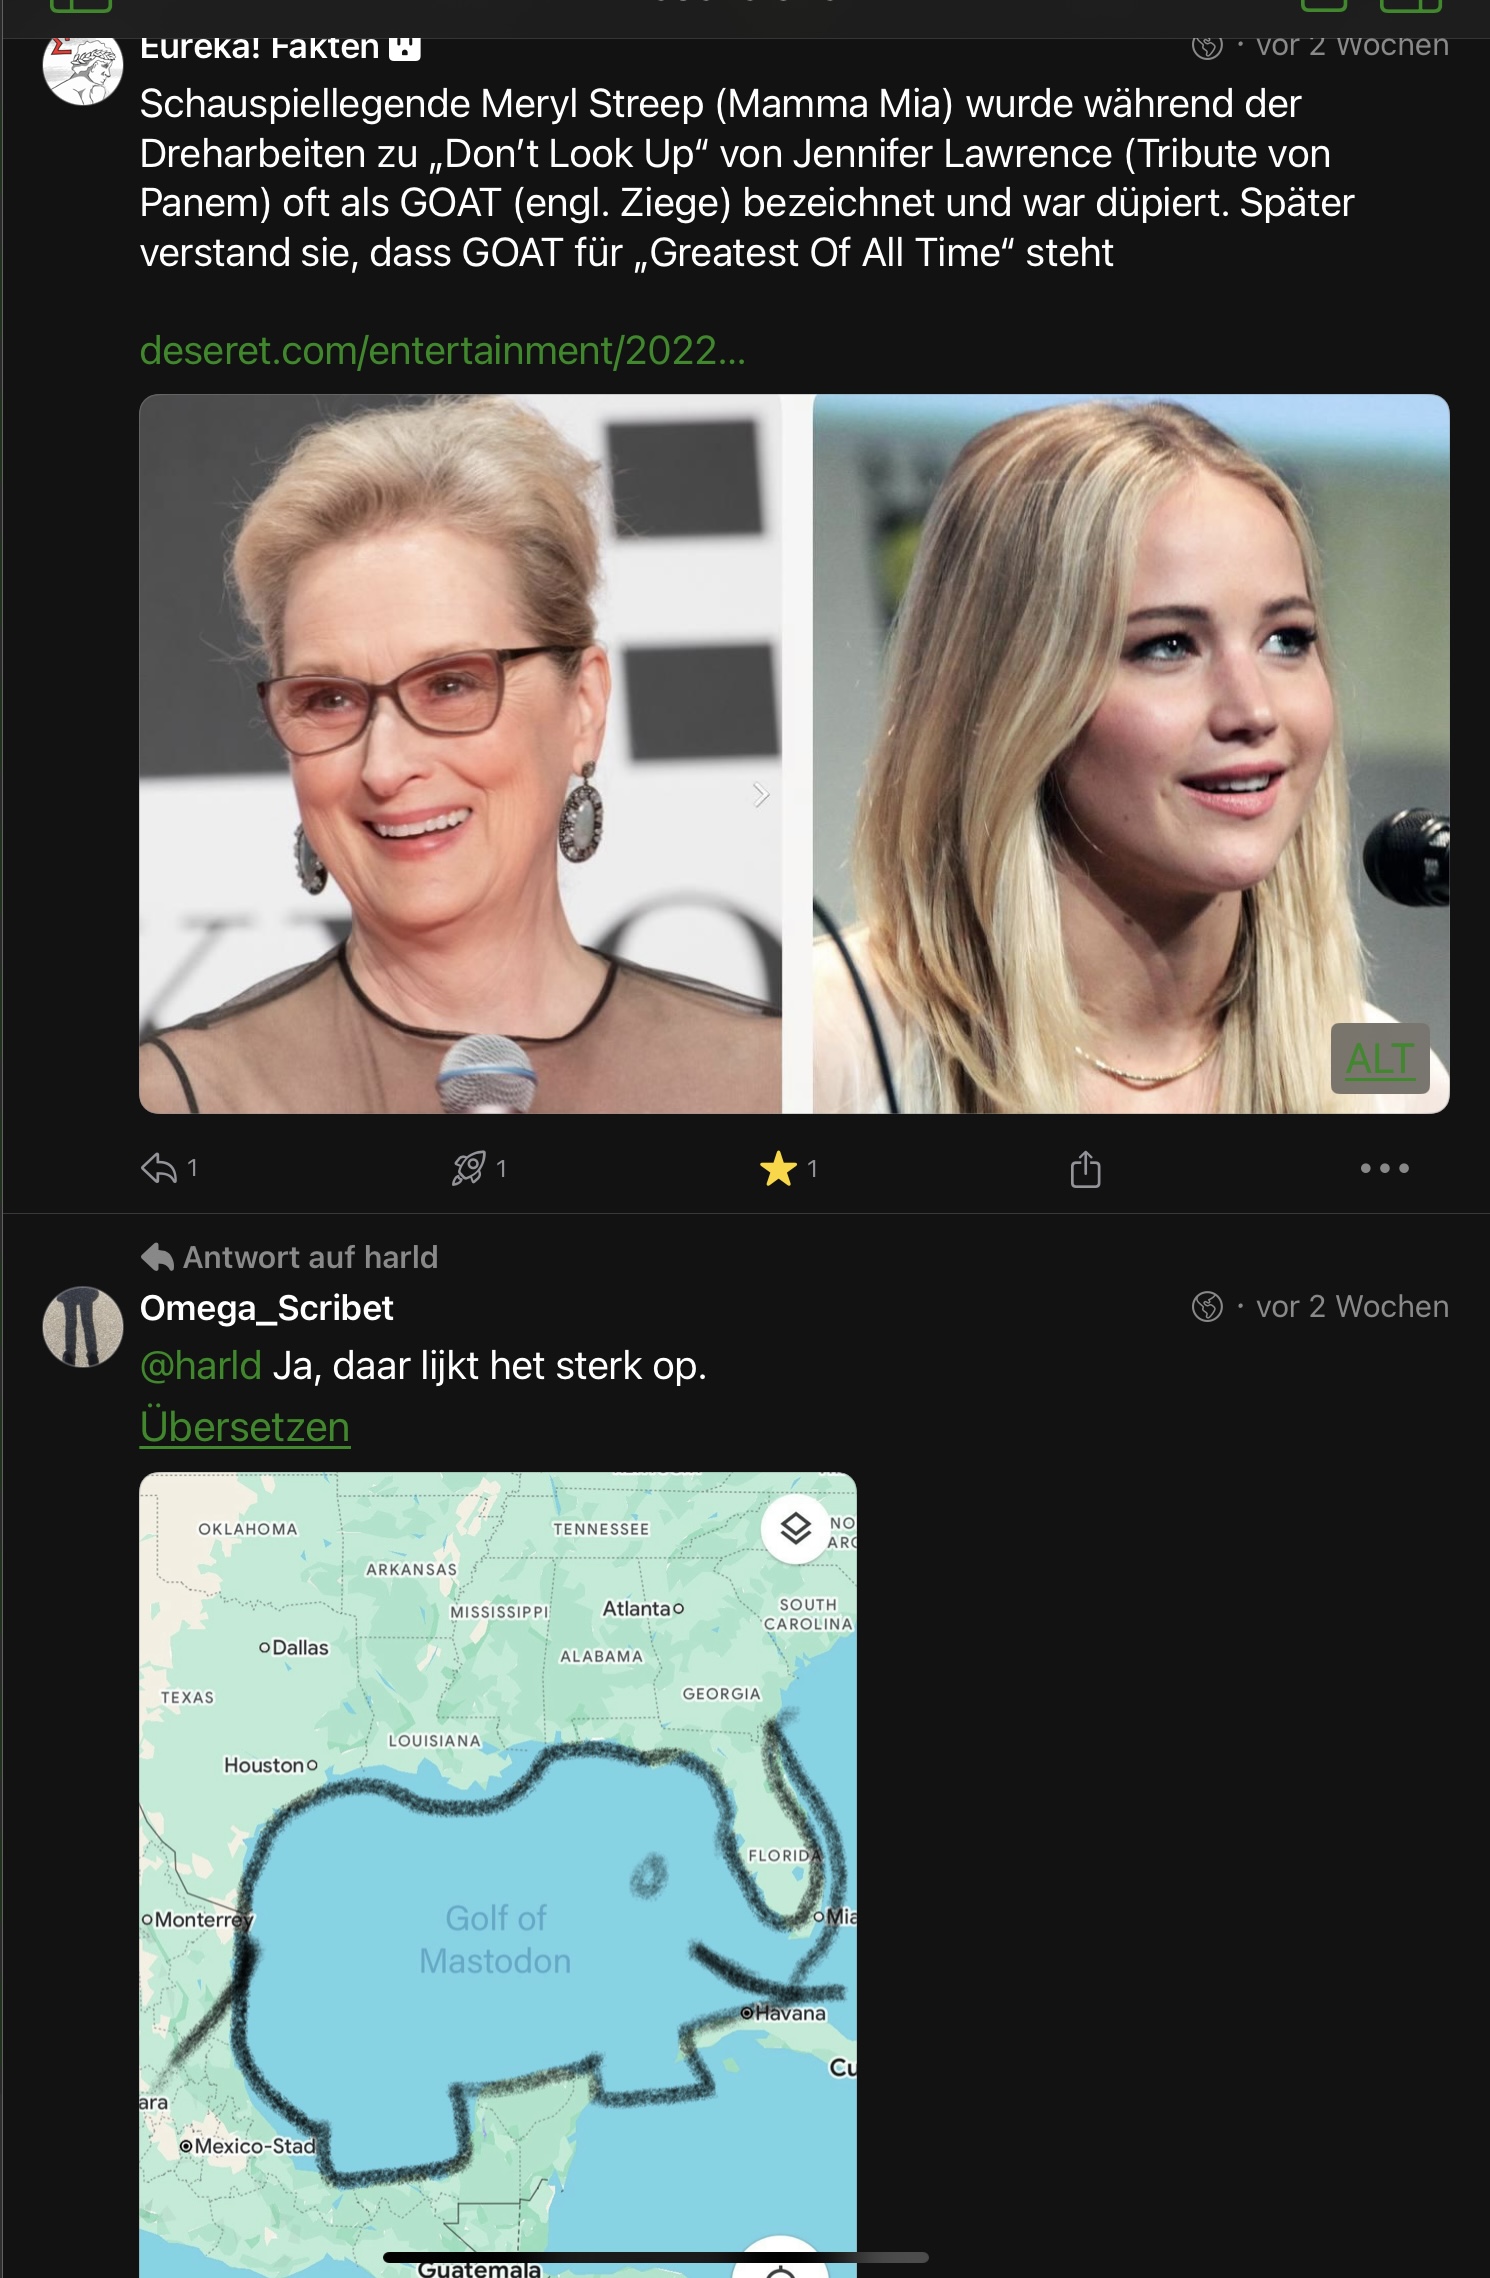Screen dimensions: 1490x2278
Task: Open the right photo of the blonde woman
Action: point(1130,754)
